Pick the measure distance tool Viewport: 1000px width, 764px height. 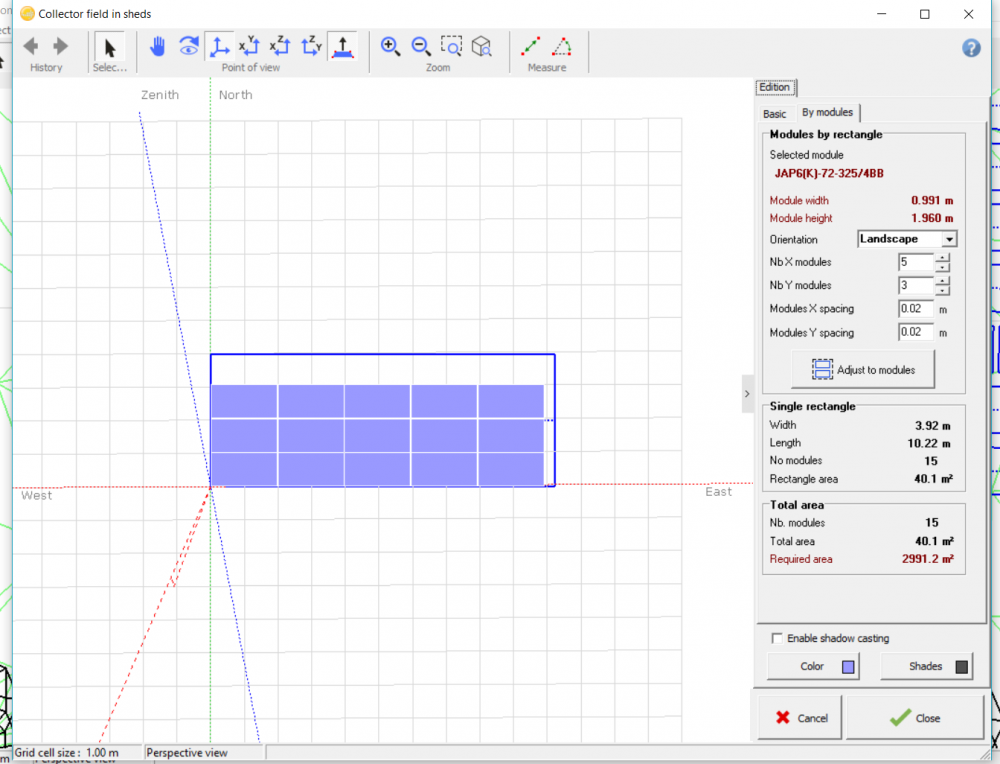tap(531, 46)
